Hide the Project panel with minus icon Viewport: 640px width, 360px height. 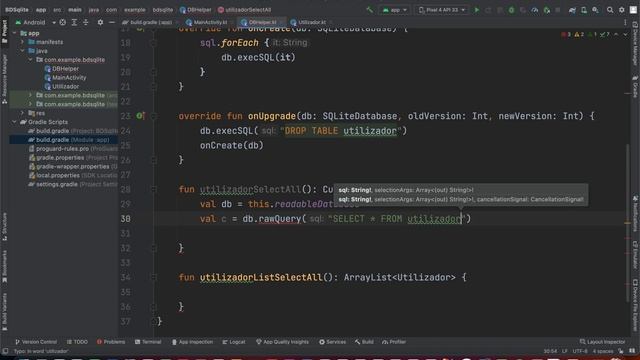tap(111, 22)
